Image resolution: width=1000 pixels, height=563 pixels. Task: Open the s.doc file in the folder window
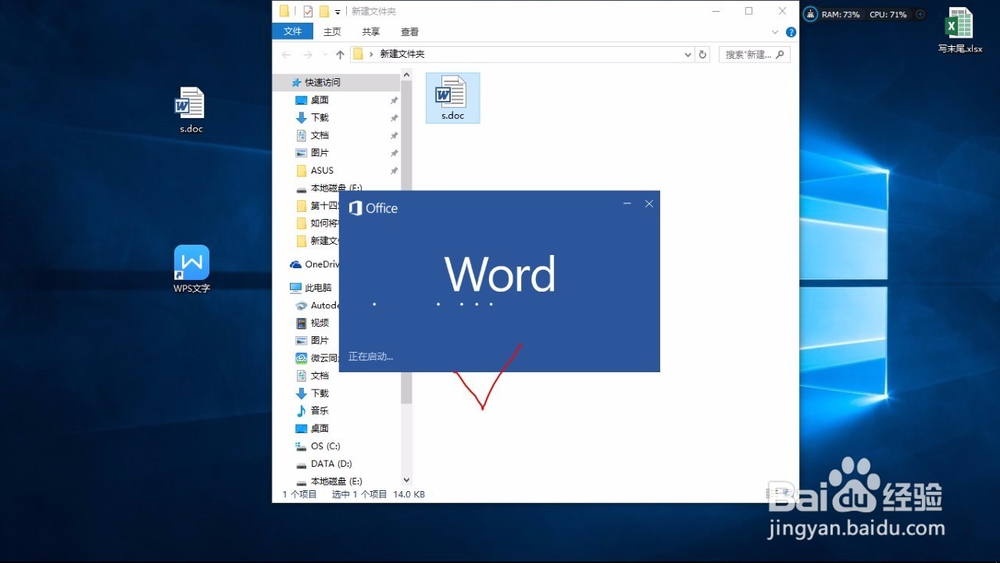click(452, 98)
